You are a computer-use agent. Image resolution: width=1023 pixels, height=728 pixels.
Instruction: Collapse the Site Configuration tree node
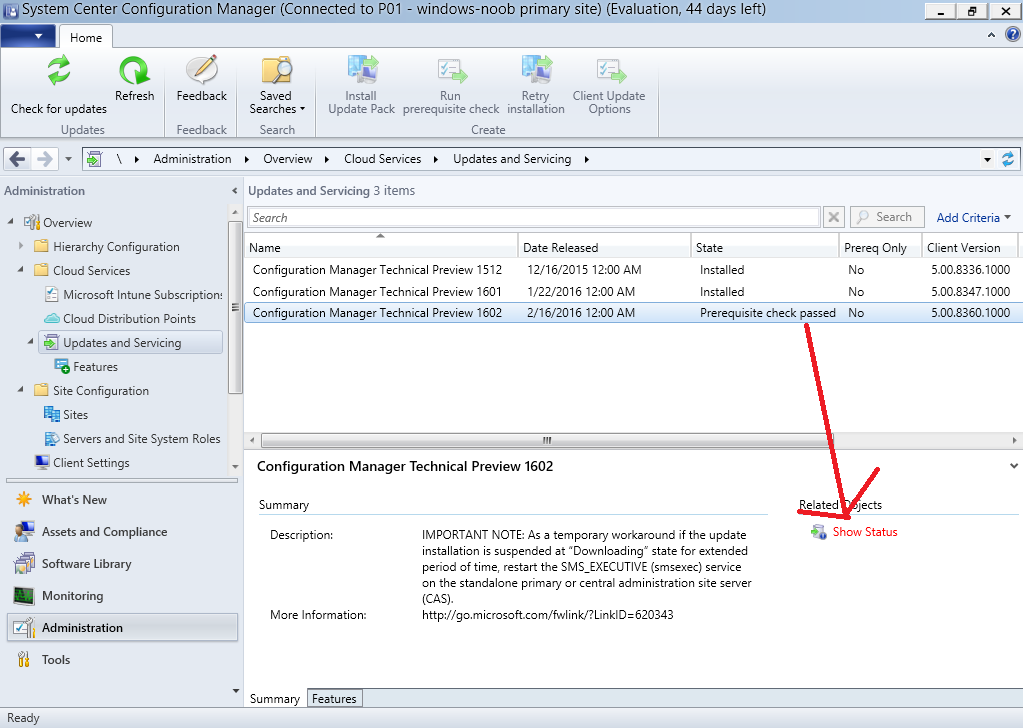click(21, 389)
